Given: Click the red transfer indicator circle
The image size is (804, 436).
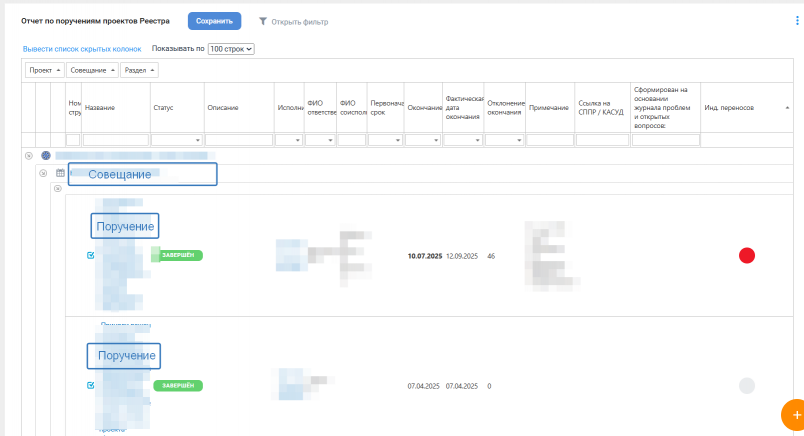Looking at the screenshot, I should [746, 256].
